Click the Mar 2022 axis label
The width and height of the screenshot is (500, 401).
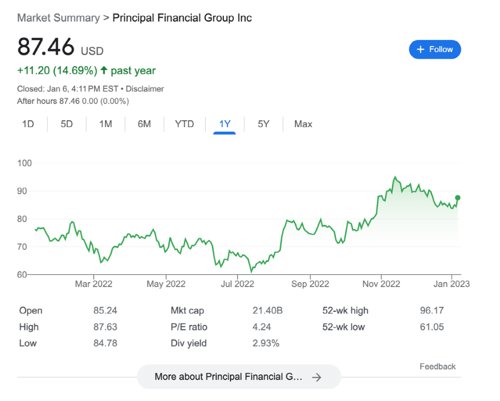pos(93,284)
